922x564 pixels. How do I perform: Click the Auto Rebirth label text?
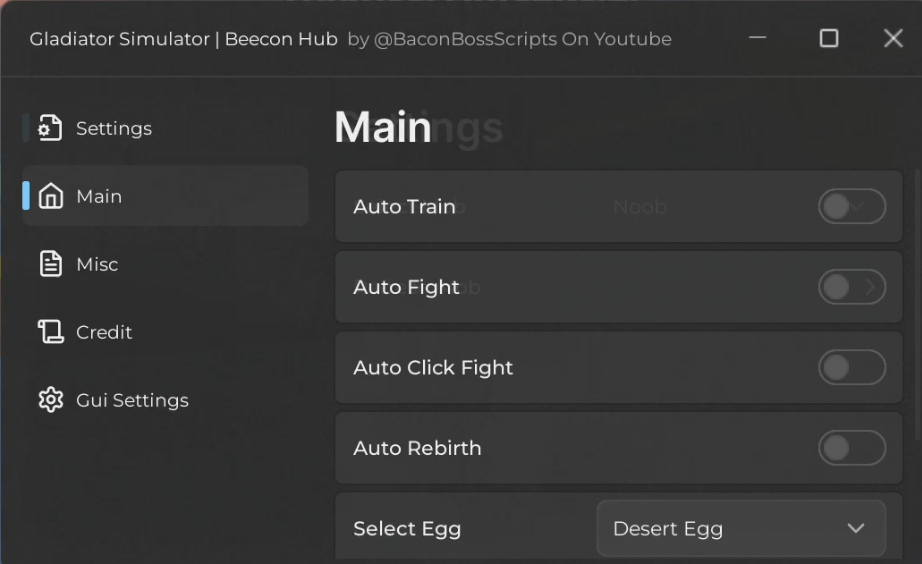(417, 448)
